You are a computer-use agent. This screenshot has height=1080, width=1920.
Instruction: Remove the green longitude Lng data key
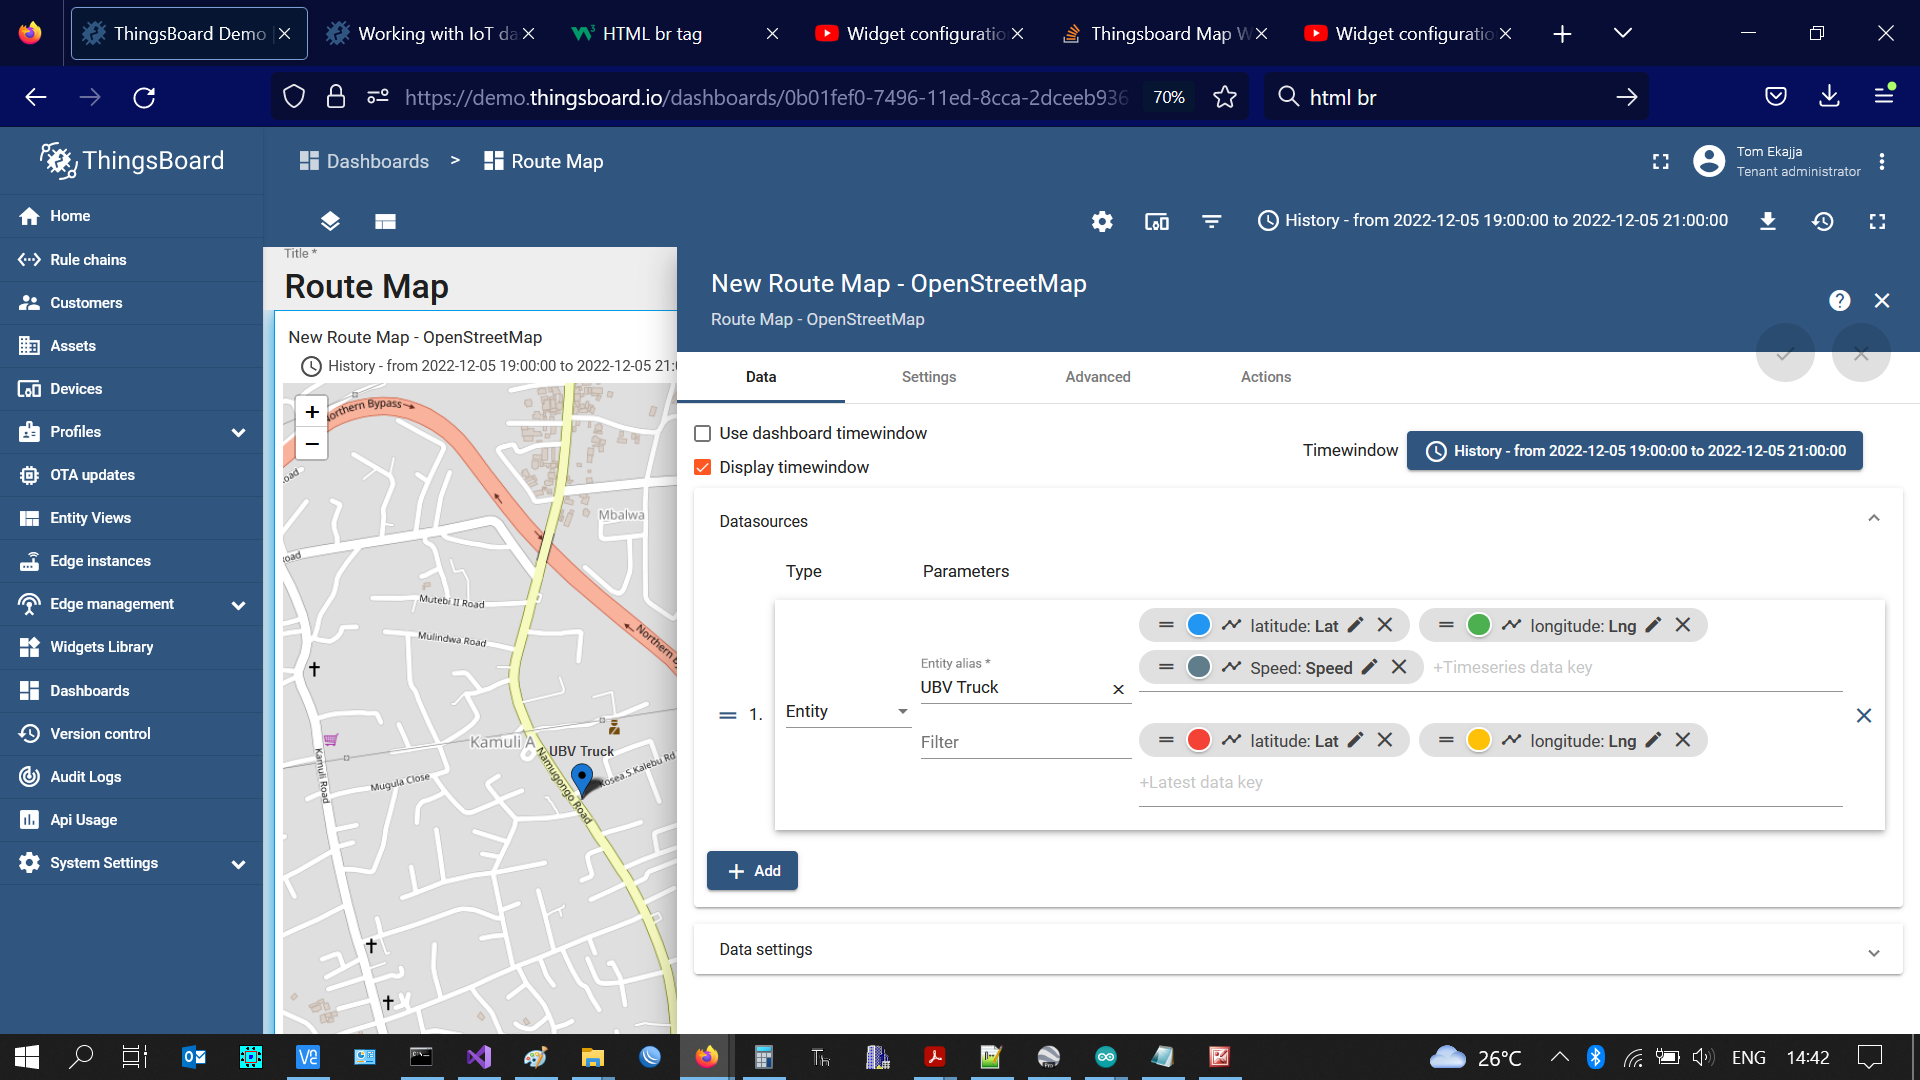[x=1683, y=625]
